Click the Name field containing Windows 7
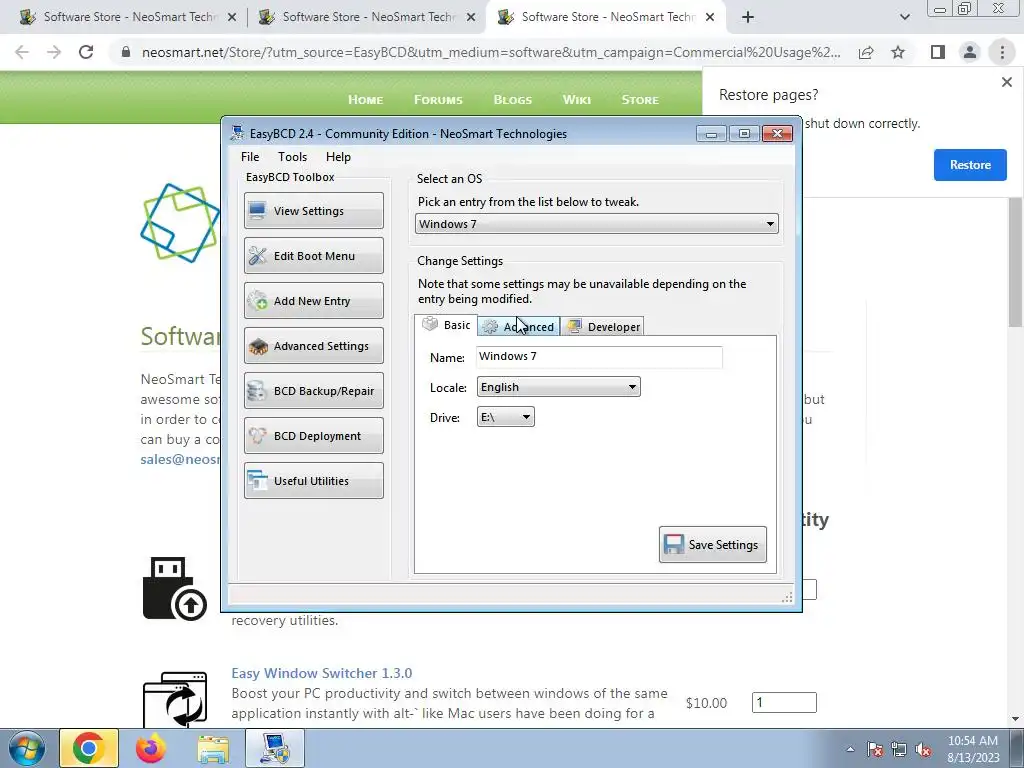The image size is (1024, 768). [600, 357]
